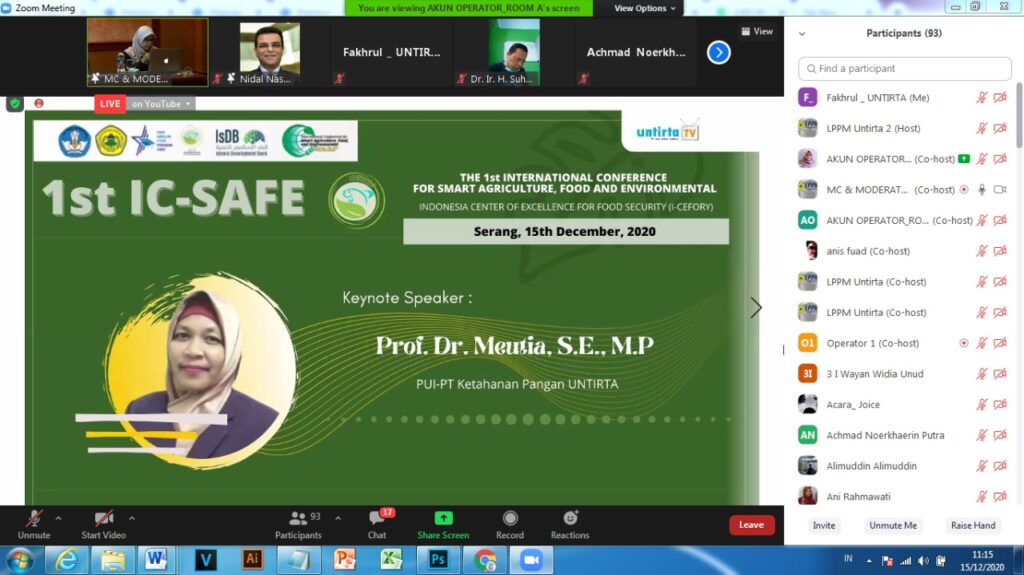
Task: Click the green encryption shield icon
Action: click(15, 104)
